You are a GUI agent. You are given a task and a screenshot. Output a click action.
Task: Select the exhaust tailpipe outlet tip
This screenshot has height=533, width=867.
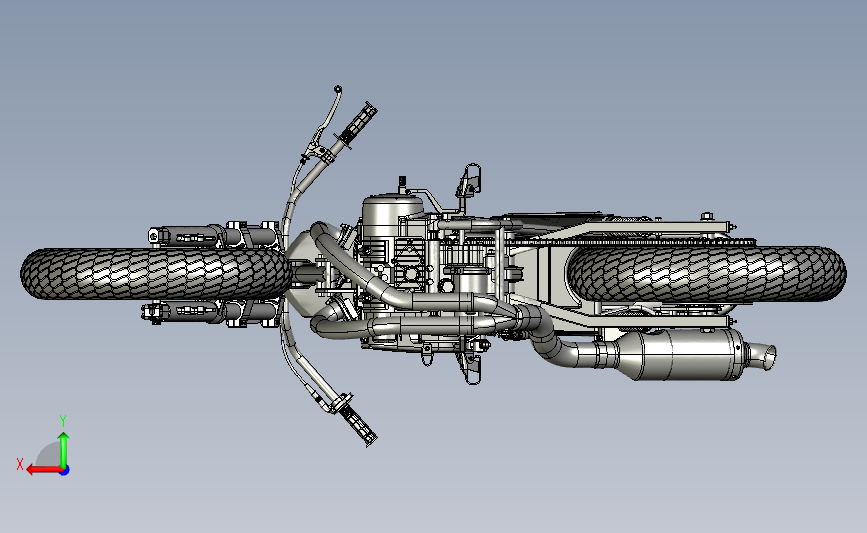tap(761, 356)
